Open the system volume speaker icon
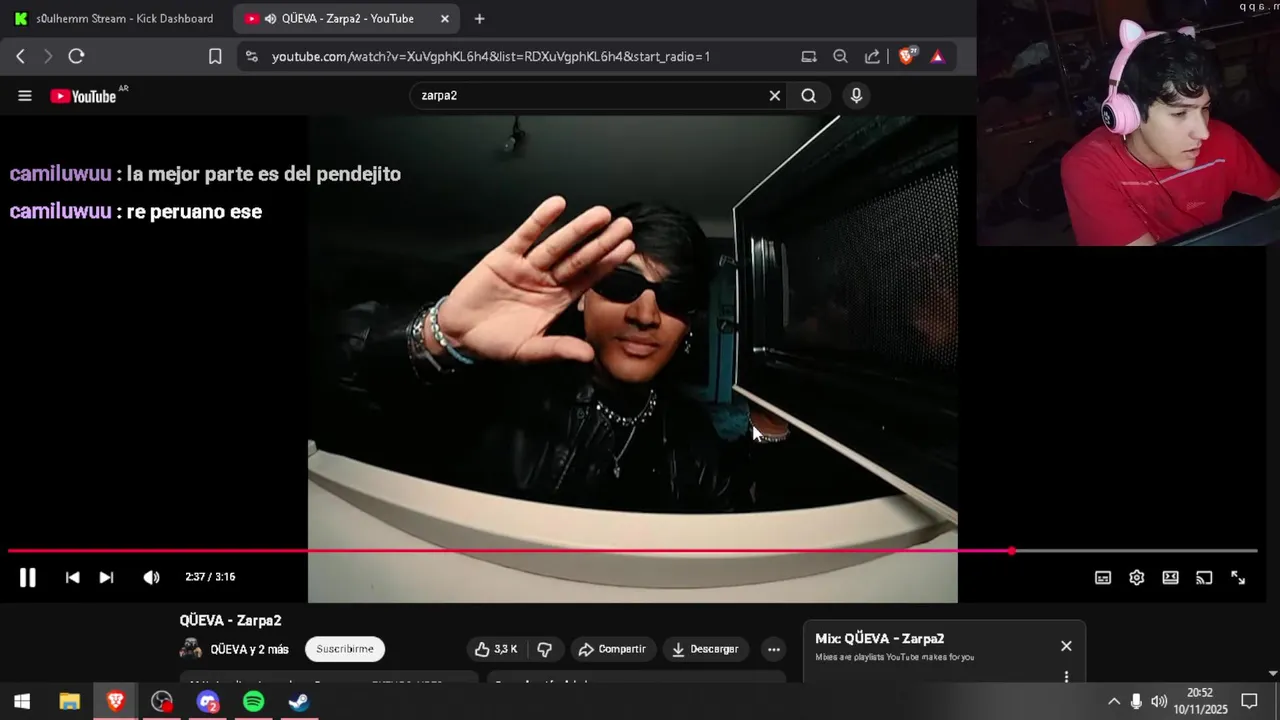The width and height of the screenshot is (1280, 720). point(1159,702)
